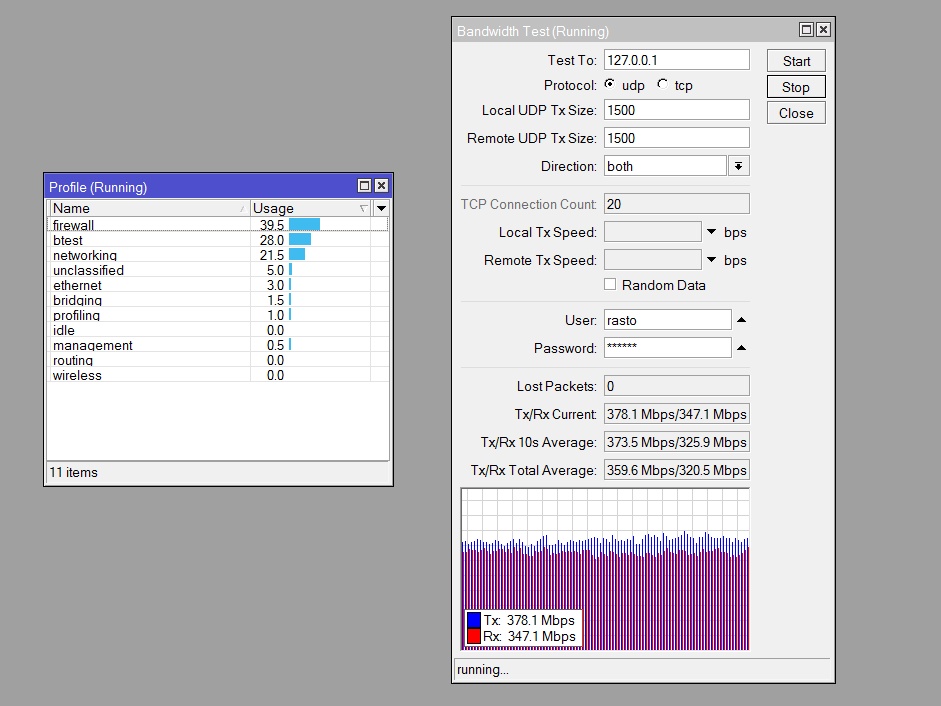Focus the Remote Tx Speed input
Viewport: 941px width, 706px height.
pyautogui.click(x=653, y=260)
